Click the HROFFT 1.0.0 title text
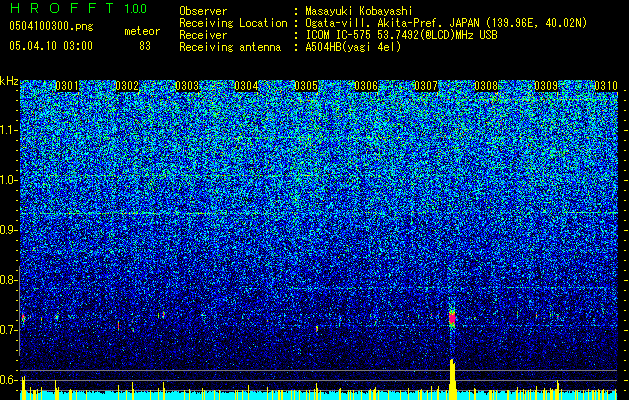629x400 pixels. [x=78, y=8]
